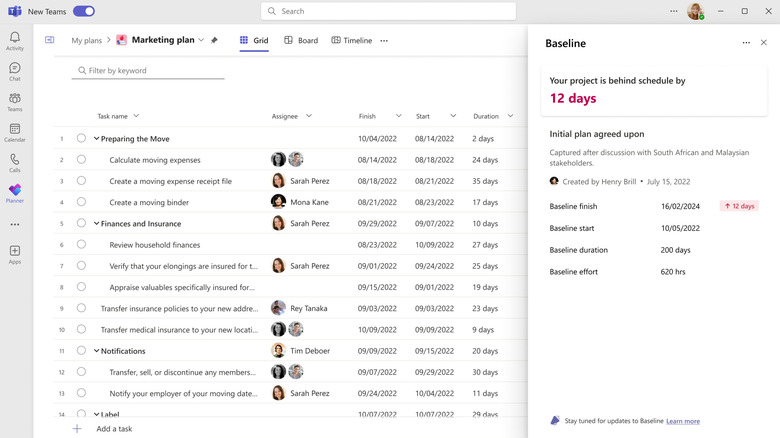Open Baseline panel more options
The height and width of the screenshot is (438, 780).
pos(746,43)
